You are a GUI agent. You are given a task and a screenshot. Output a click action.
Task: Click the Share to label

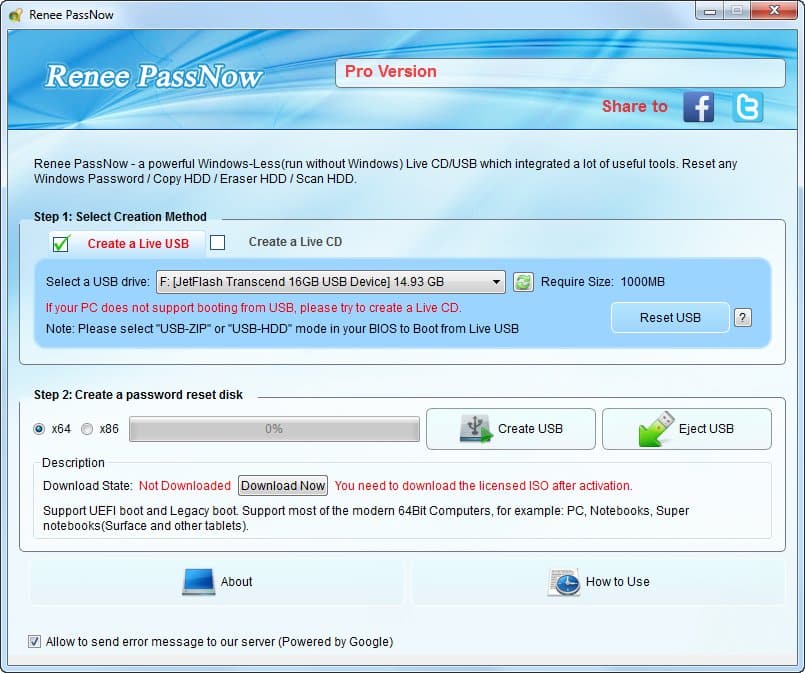[x=635, y=106]
